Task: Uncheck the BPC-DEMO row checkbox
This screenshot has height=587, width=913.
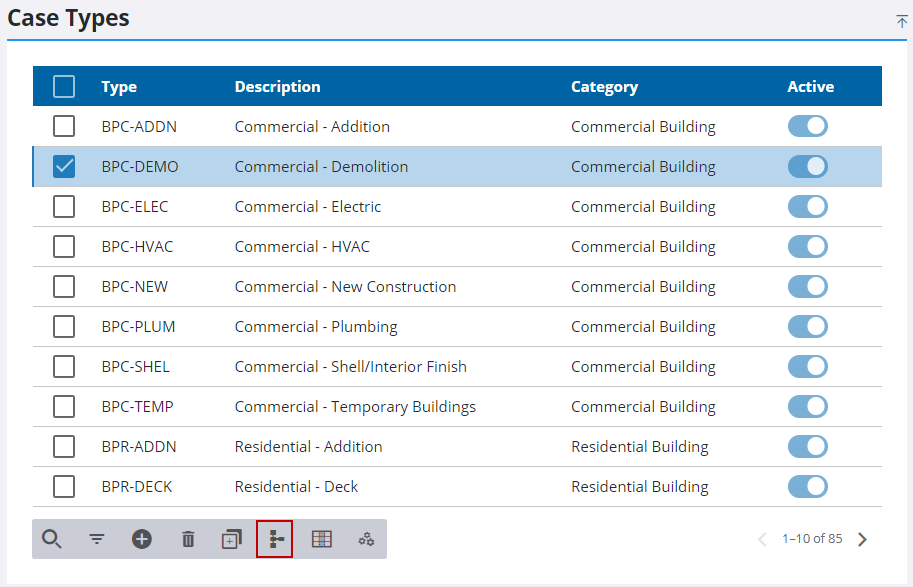Action: [x=64, y=167]
